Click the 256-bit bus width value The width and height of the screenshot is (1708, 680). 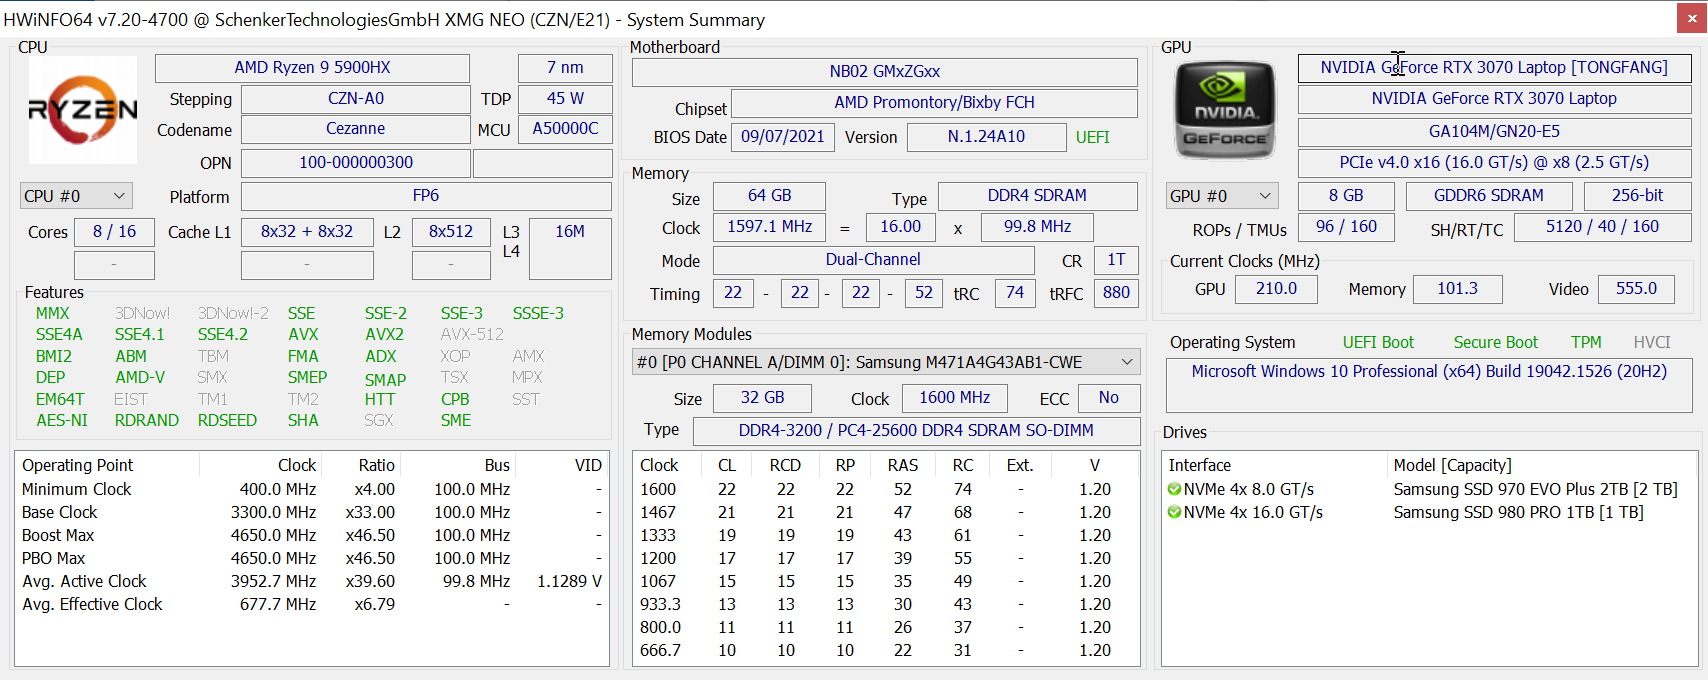[x=1637, y=196]
